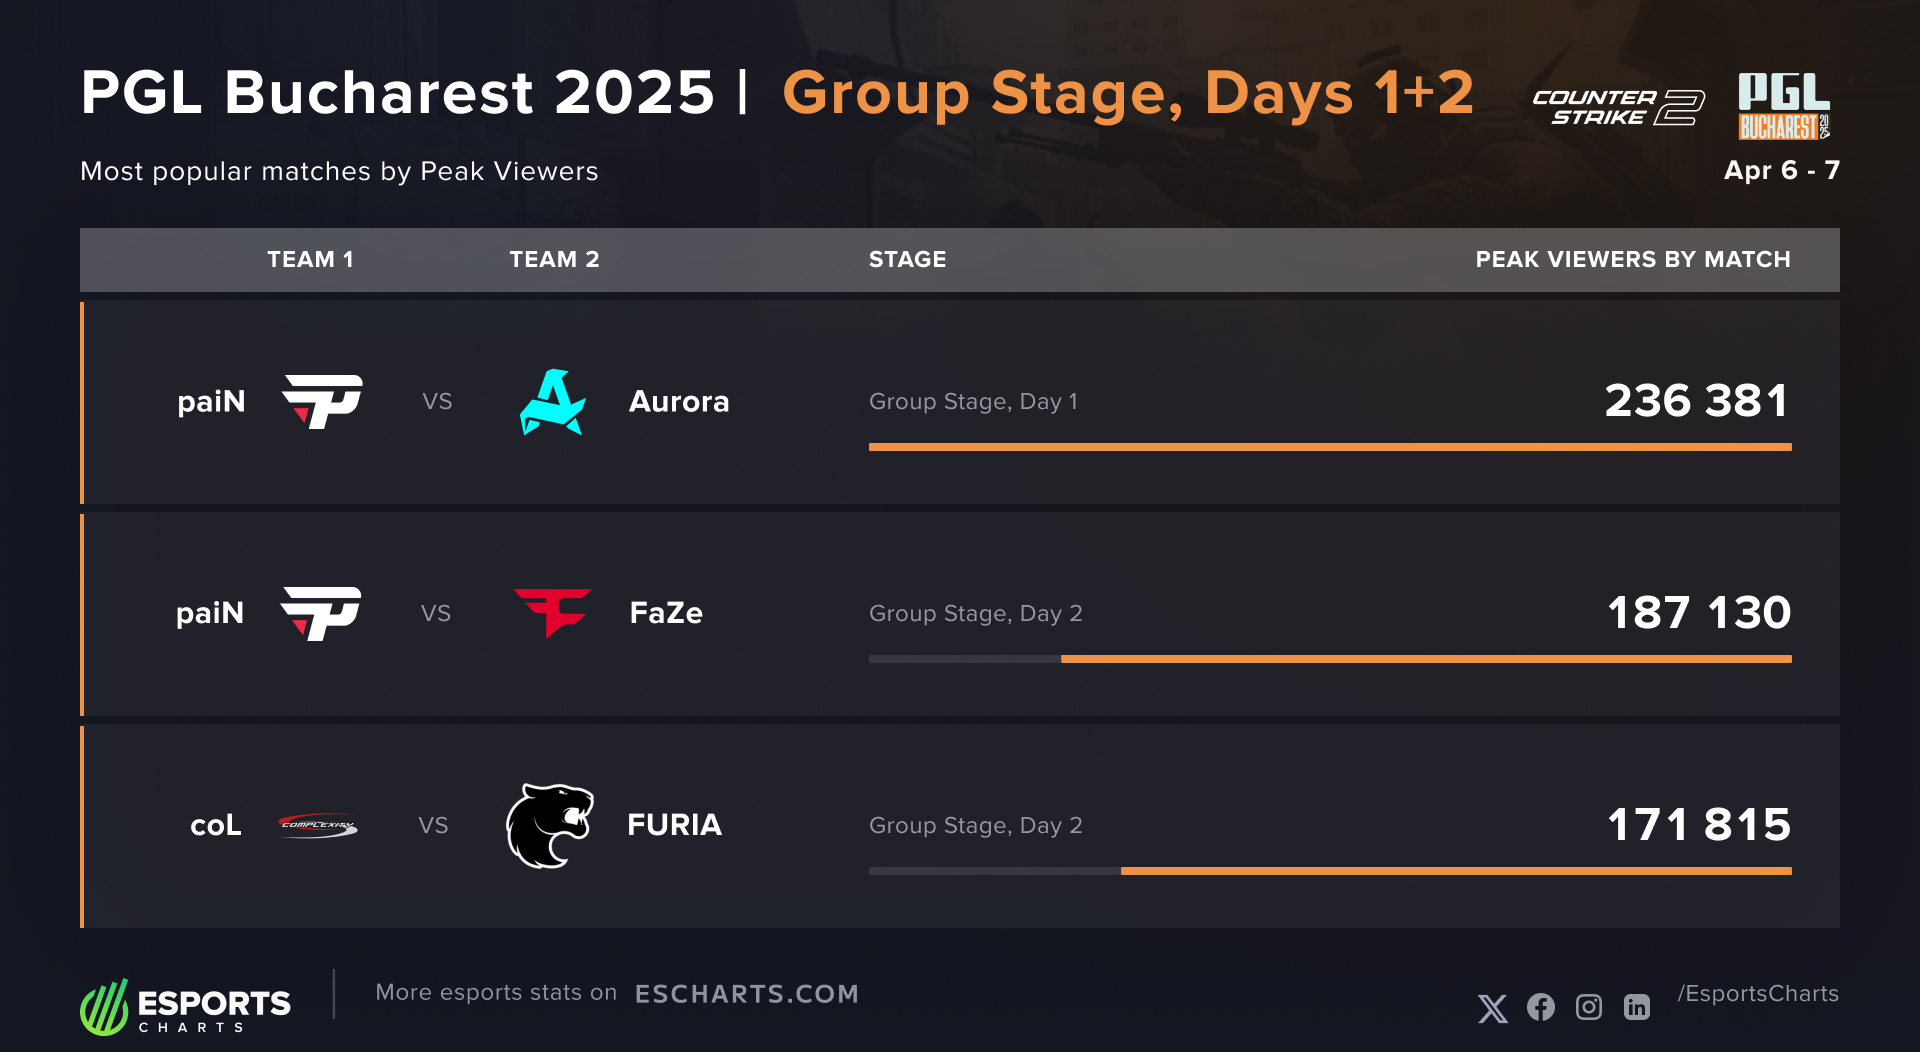This screenshot has height=1052, width=1920.
Task: Click the Esports Charts logo
Action: (x=186, y=1007)
